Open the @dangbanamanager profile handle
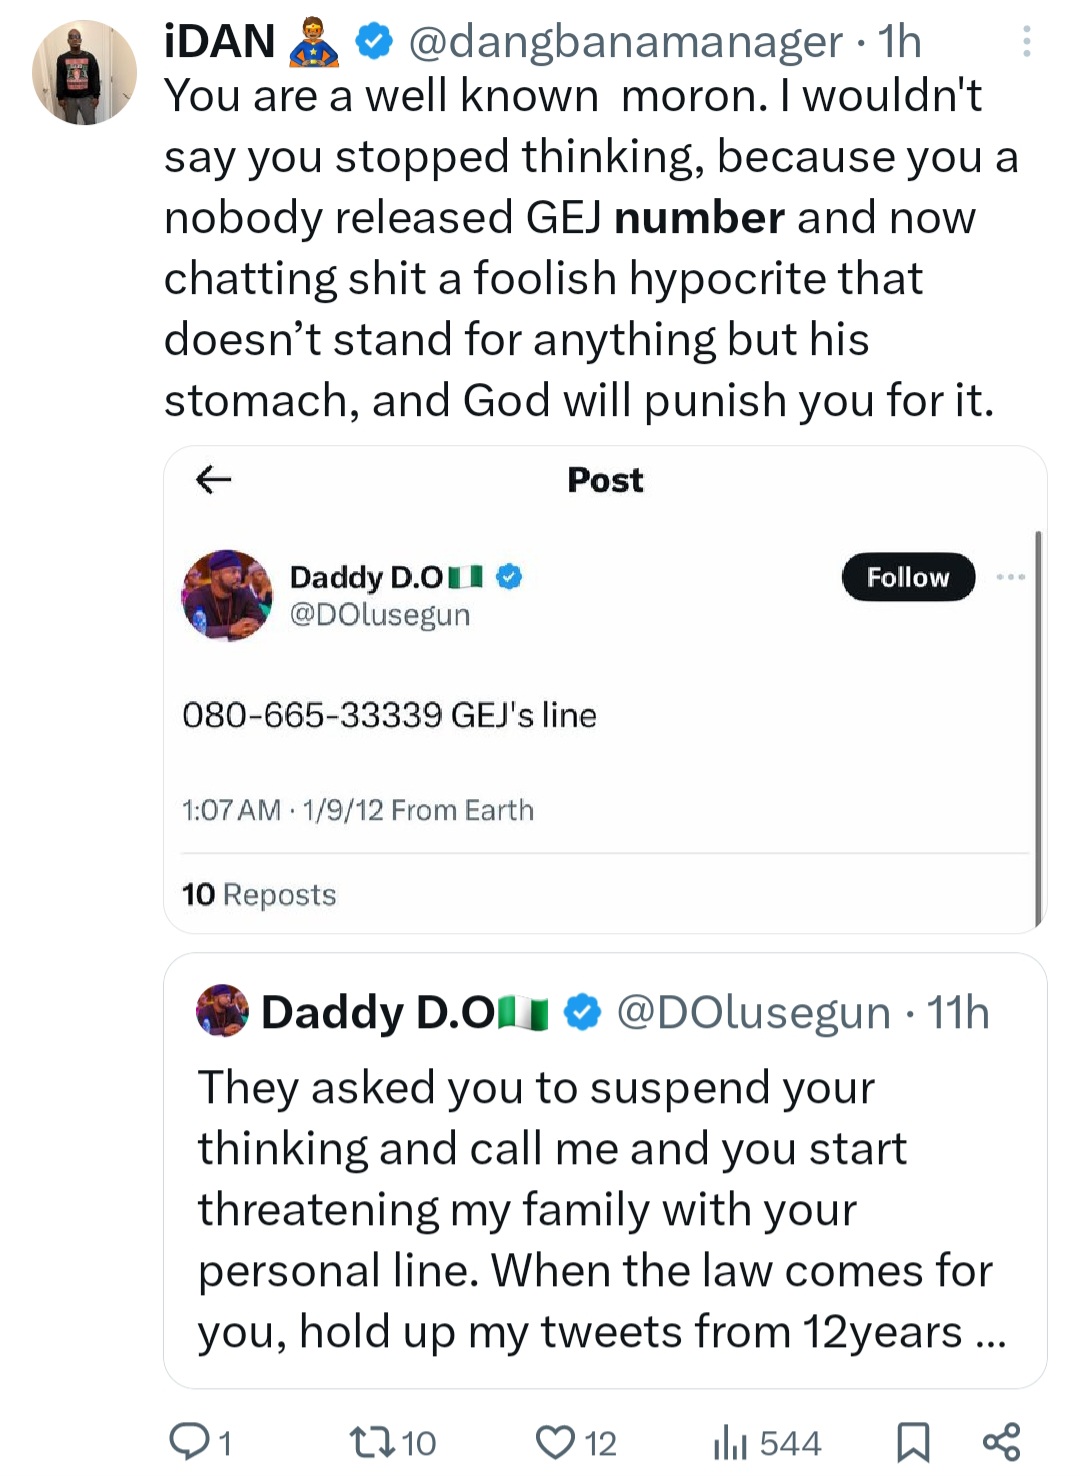The width and height of the screenshot is (1080, 1479). pos(625,42)
